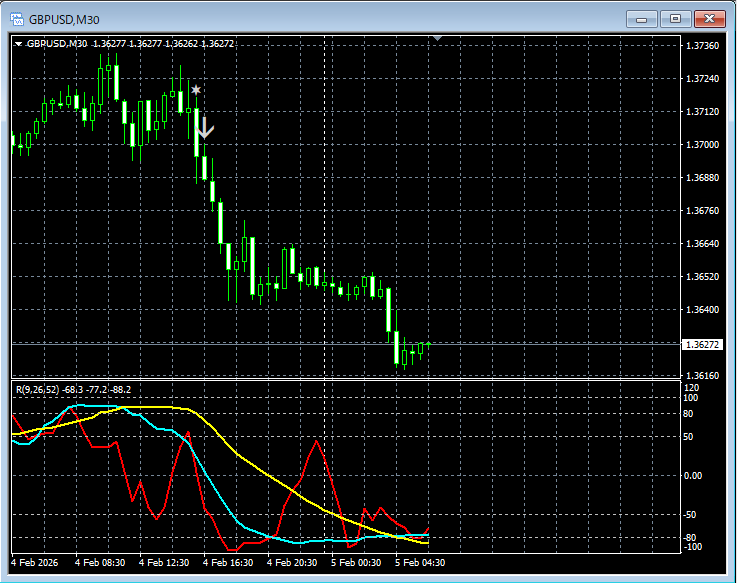This screenshot has height=583, width=738.
Task: Close the GBPUSD,M30 chart window
Action: [x=709, y=18]
